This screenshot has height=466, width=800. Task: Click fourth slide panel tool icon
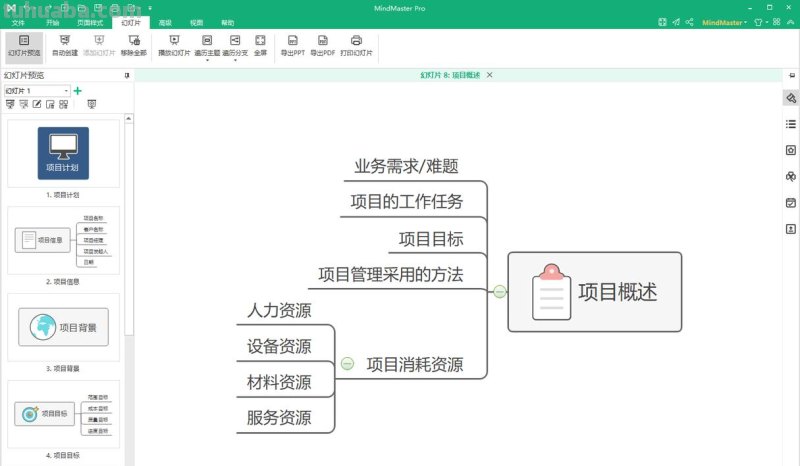pyautogui.click(x=50, y=105)
